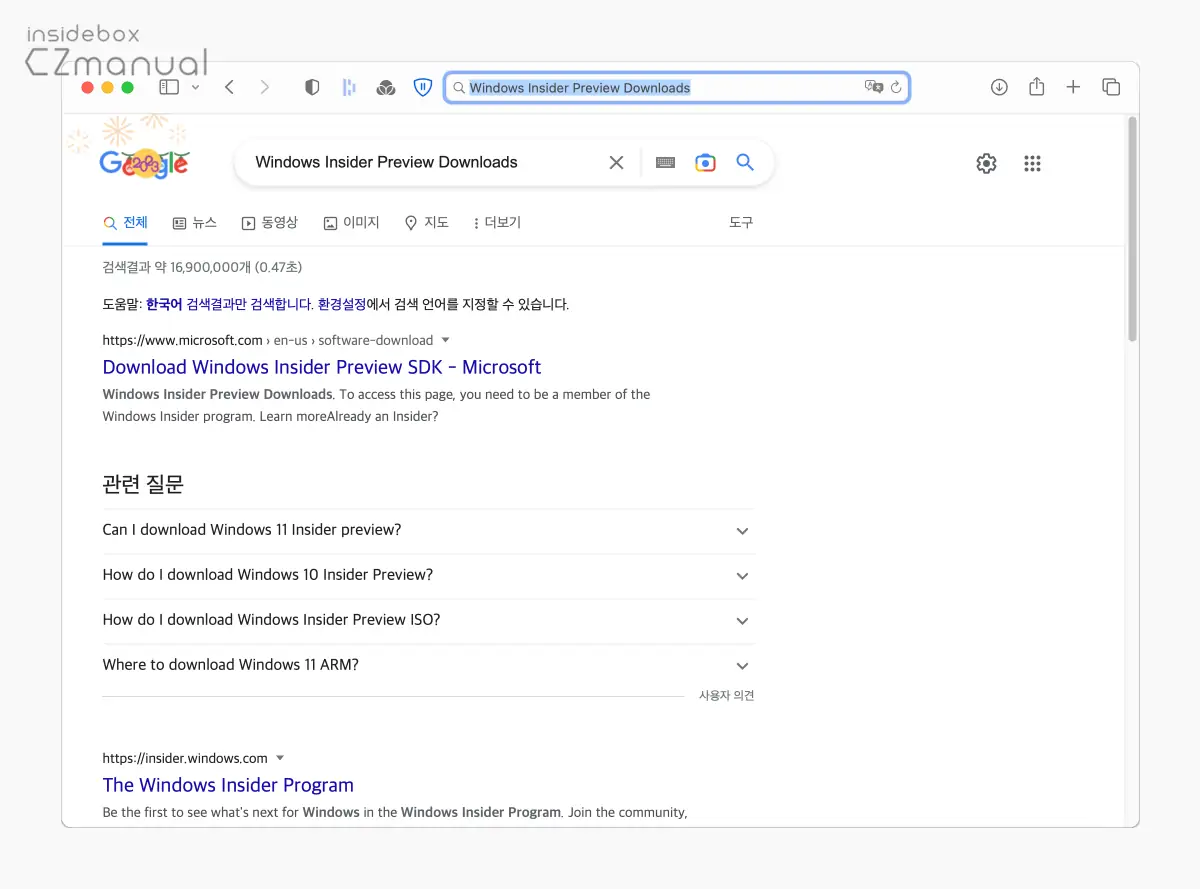
Task: Click the translate icon in address bar
Action: [x=873, y=87]
